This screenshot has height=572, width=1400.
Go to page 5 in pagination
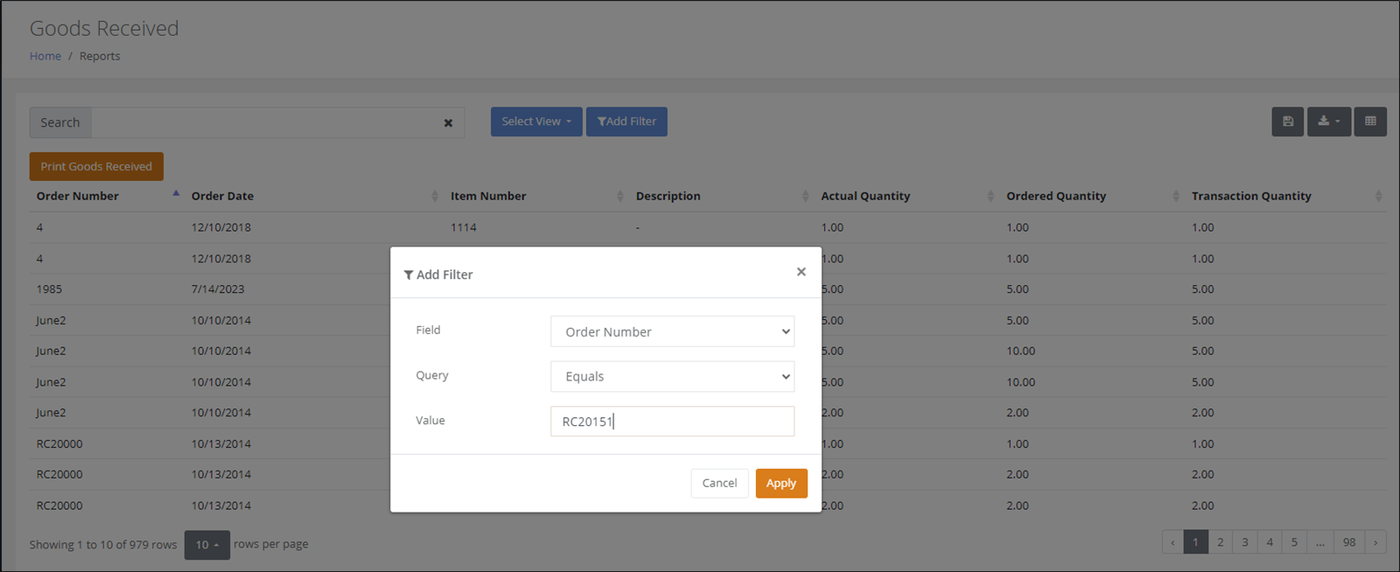(x=1294, y=542)
